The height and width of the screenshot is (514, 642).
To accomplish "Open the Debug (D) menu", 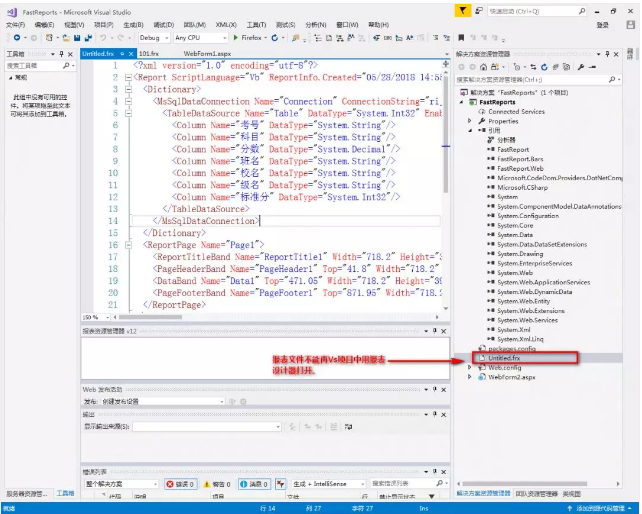I will click(163, 25).
